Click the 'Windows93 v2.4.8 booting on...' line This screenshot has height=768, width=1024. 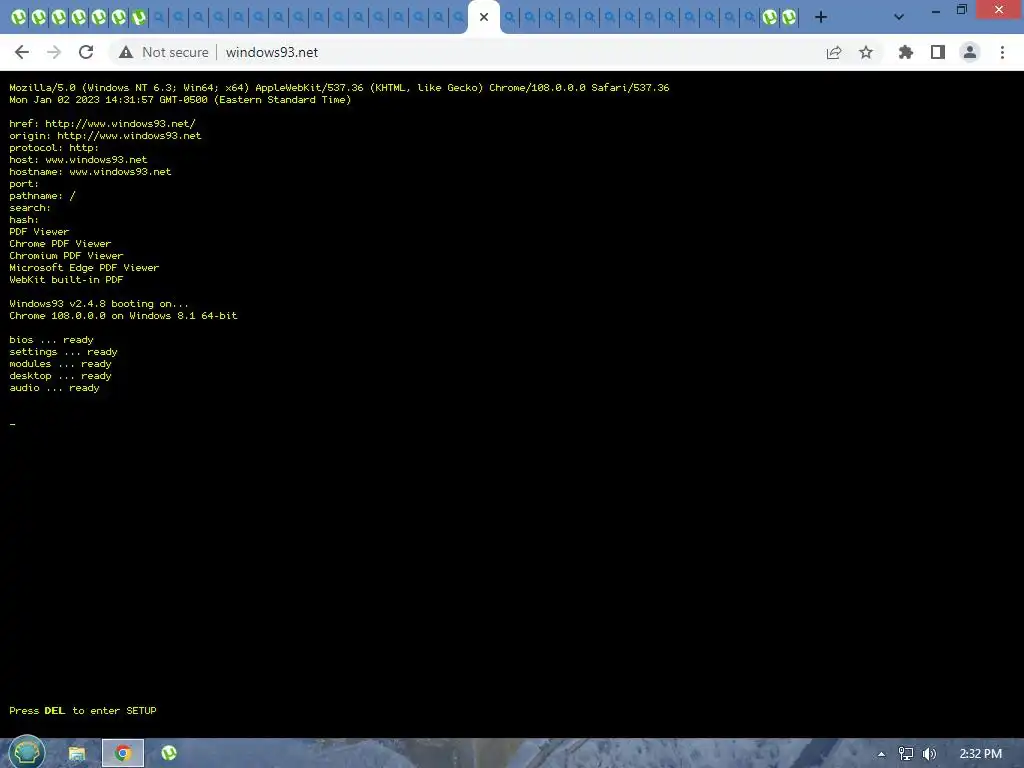[99, 304]
